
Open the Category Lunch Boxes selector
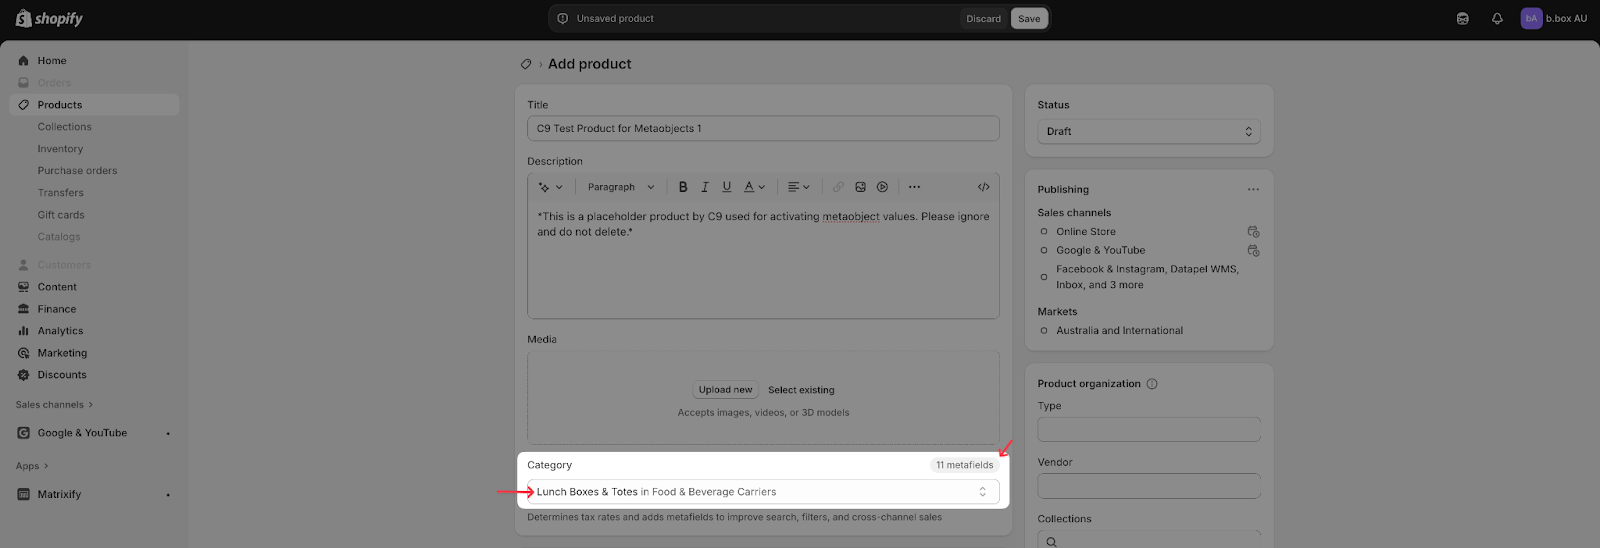point(762,492)
